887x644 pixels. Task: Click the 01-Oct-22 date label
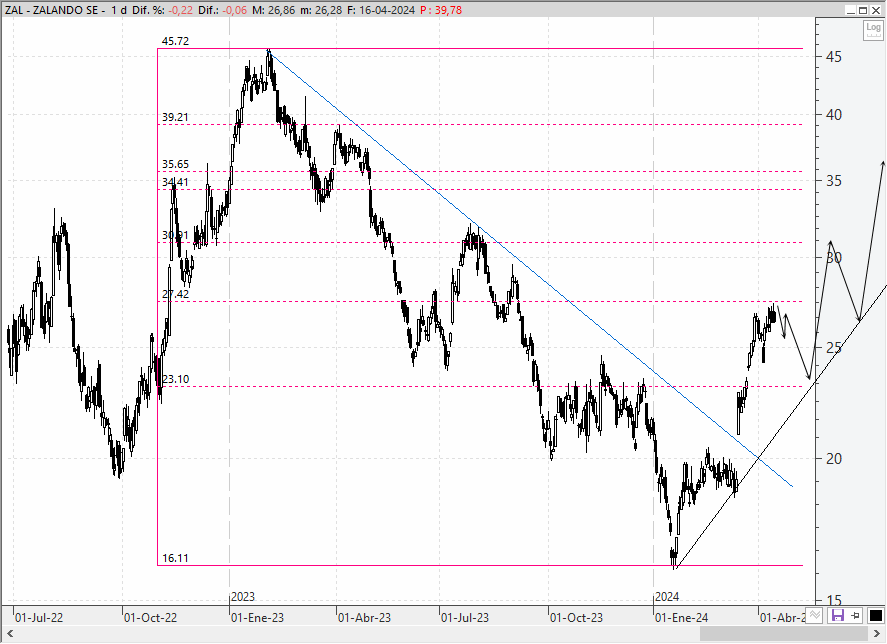coord(150,617)
